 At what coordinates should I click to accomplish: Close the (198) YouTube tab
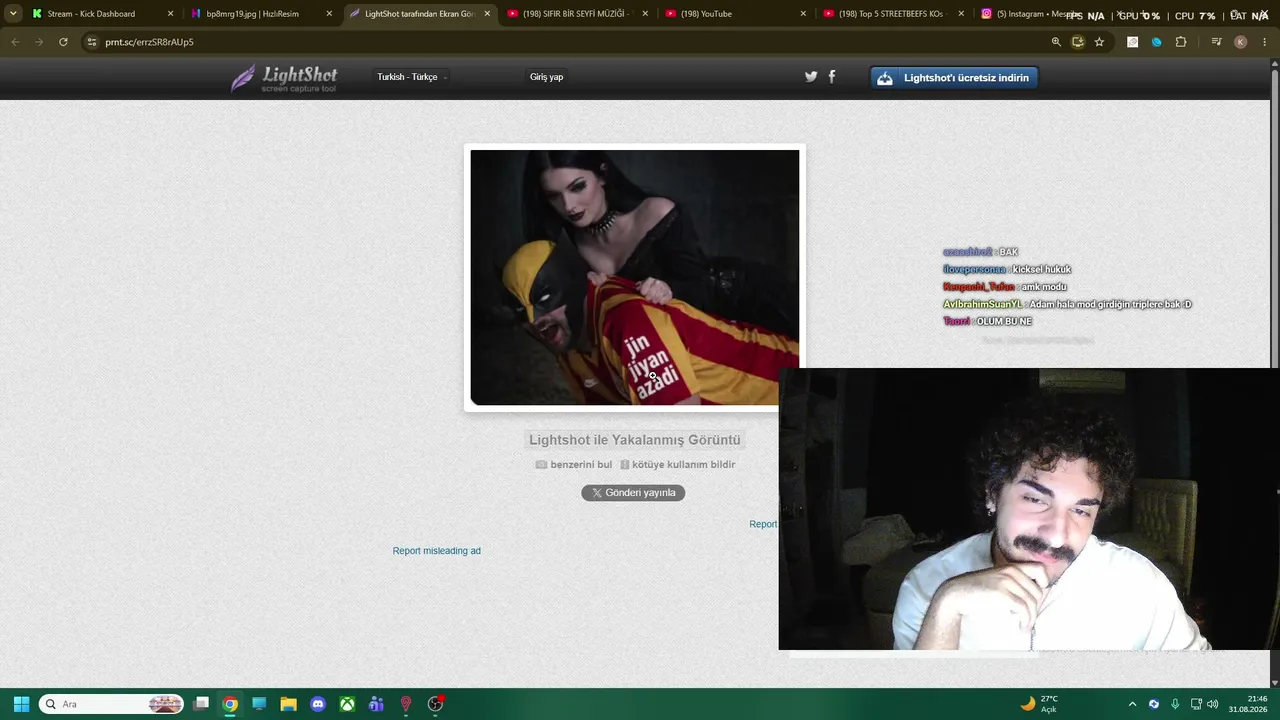(x=803, y=14)
